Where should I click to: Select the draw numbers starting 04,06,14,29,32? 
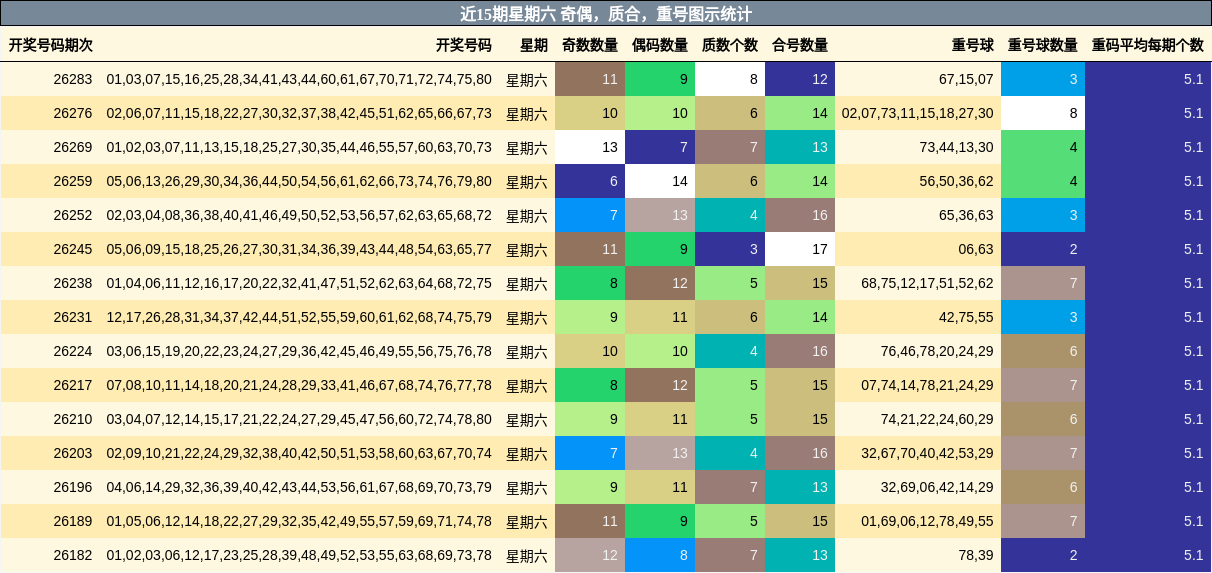tap(299, 487)
